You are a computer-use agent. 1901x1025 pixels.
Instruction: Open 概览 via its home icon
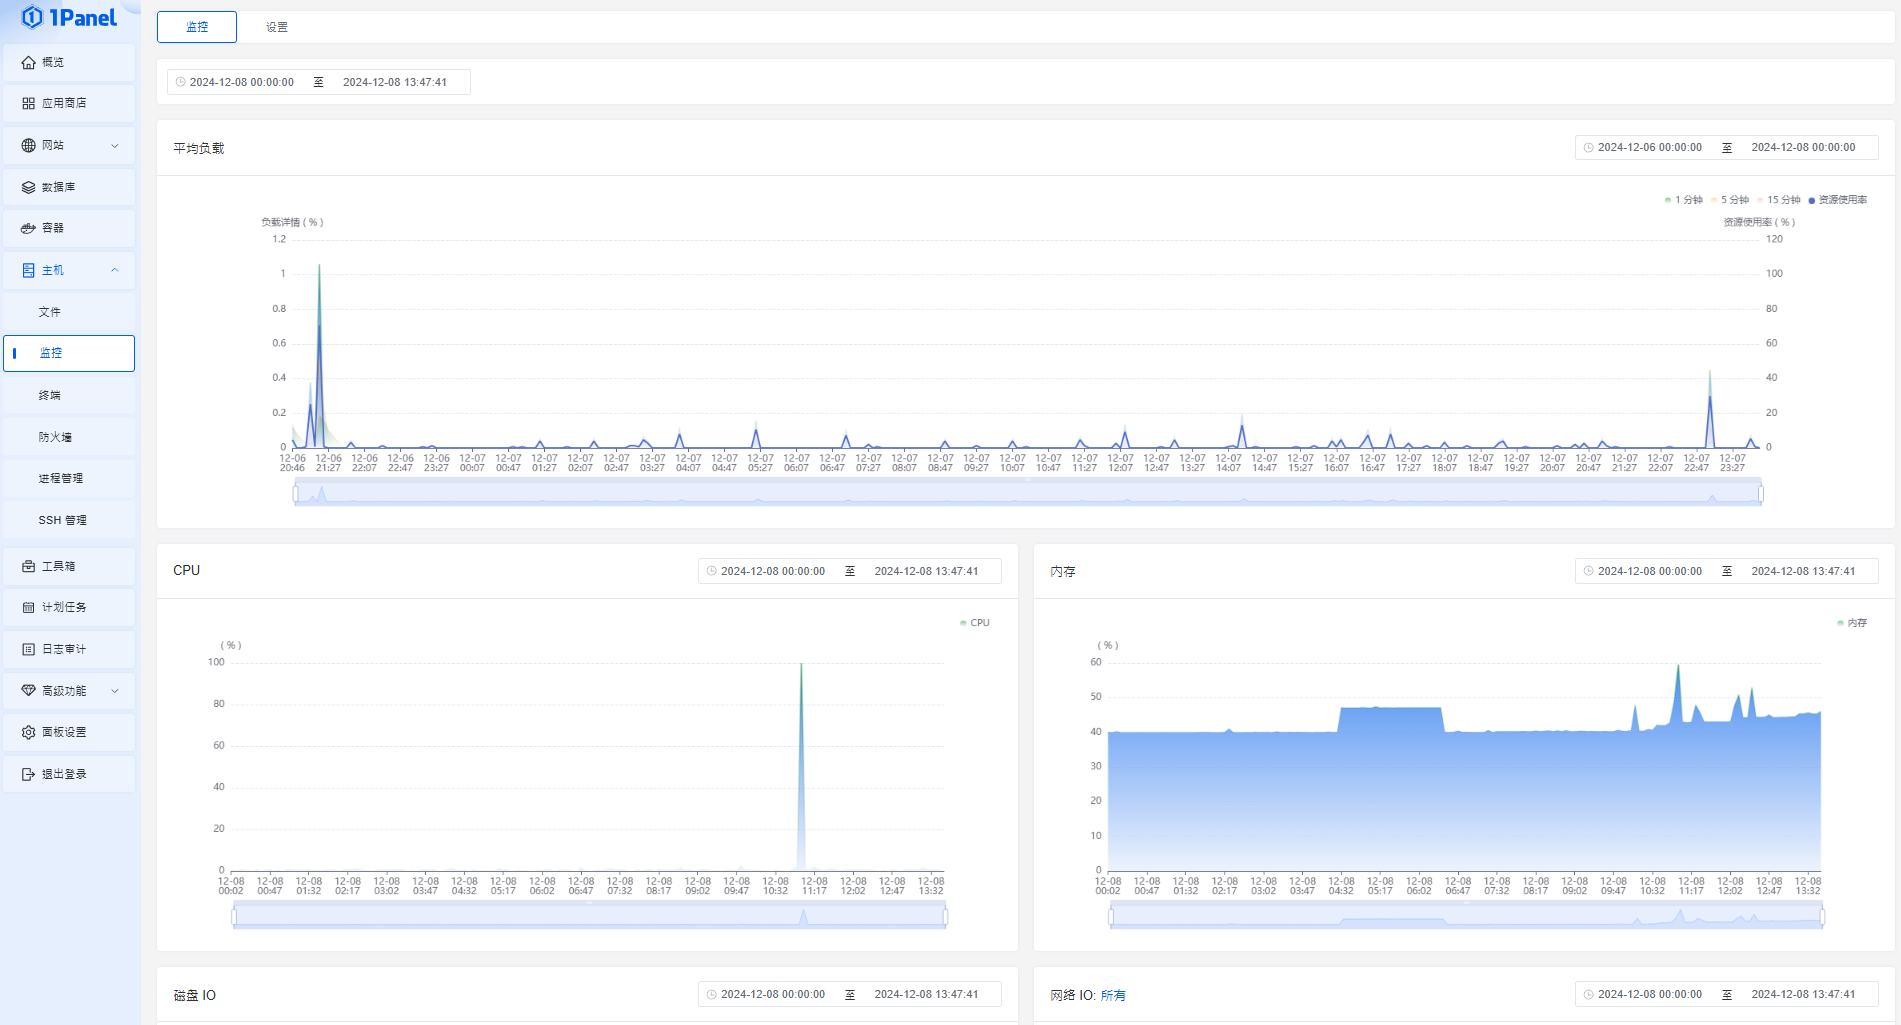(28, 62)
